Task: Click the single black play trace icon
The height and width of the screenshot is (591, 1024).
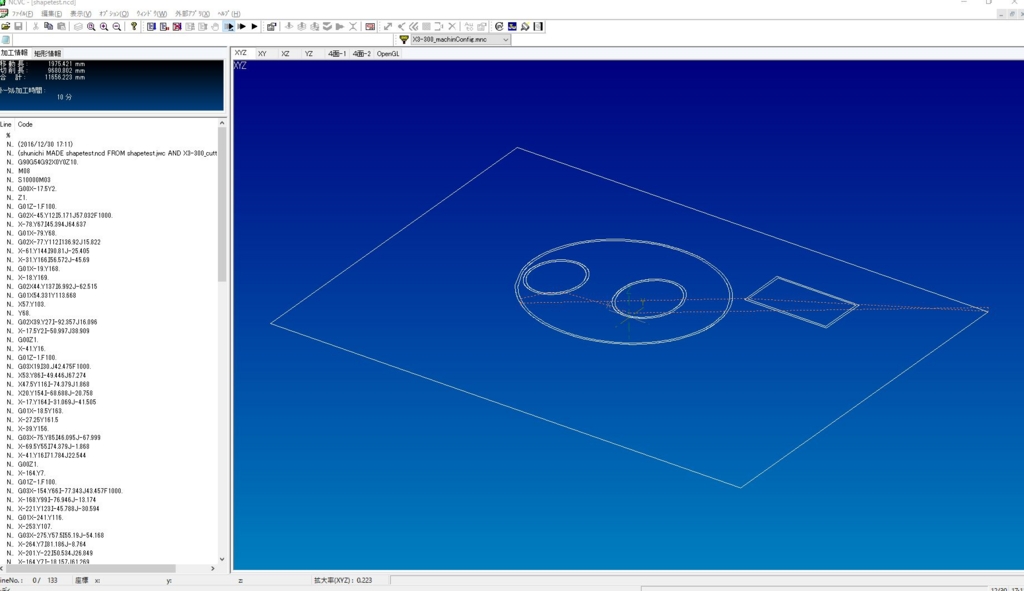Action: (255, 26)
